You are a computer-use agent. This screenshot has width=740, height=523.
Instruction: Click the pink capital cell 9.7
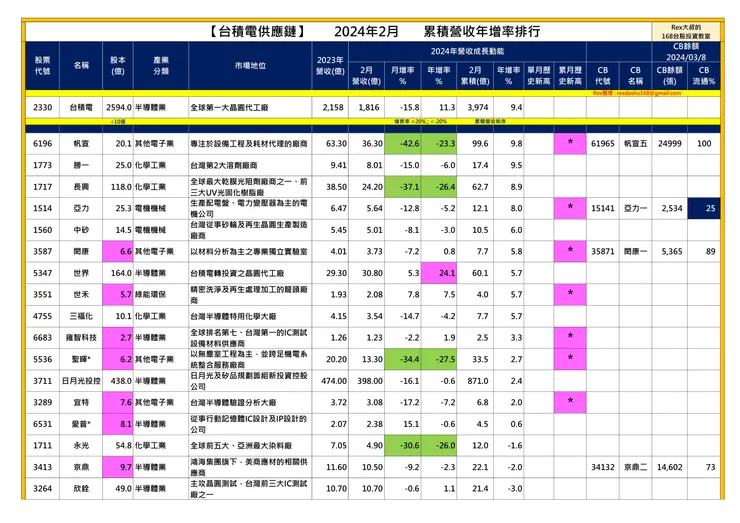[x=118, y=467]
